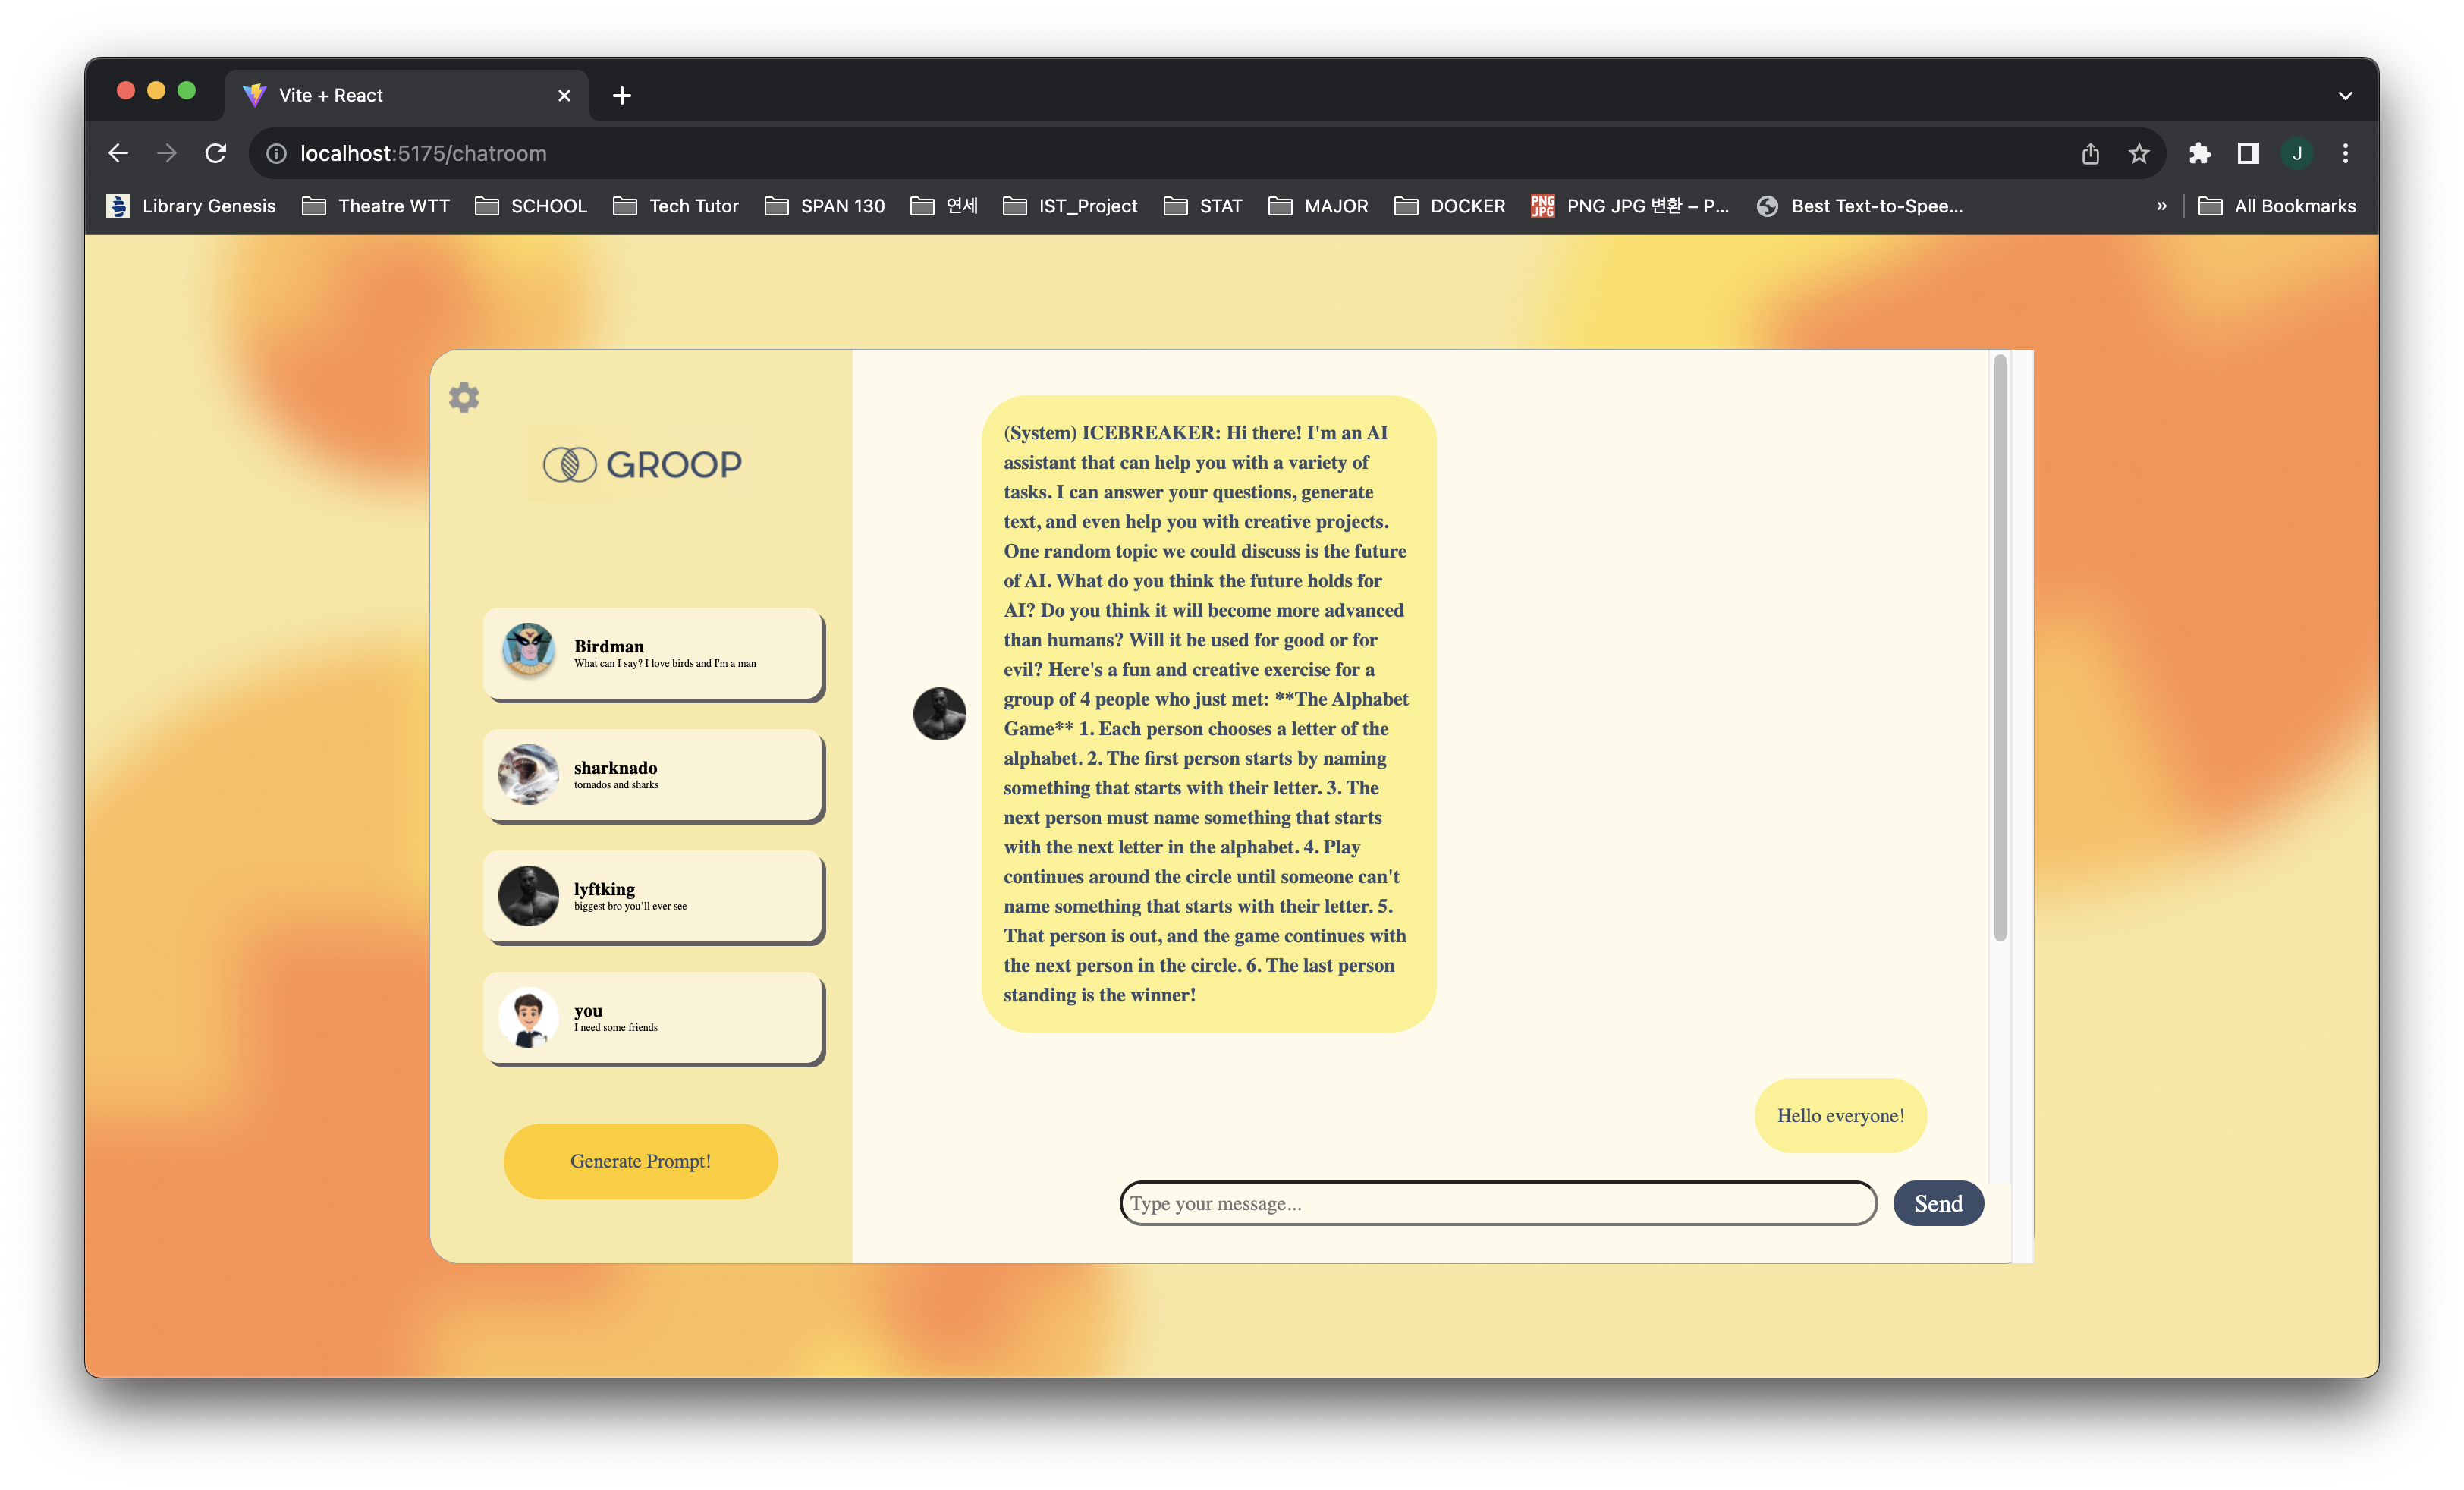Focus the Type your message field
Screen dimensions: 2464x1490
pyautogui.click(x=1497, y=1203)
